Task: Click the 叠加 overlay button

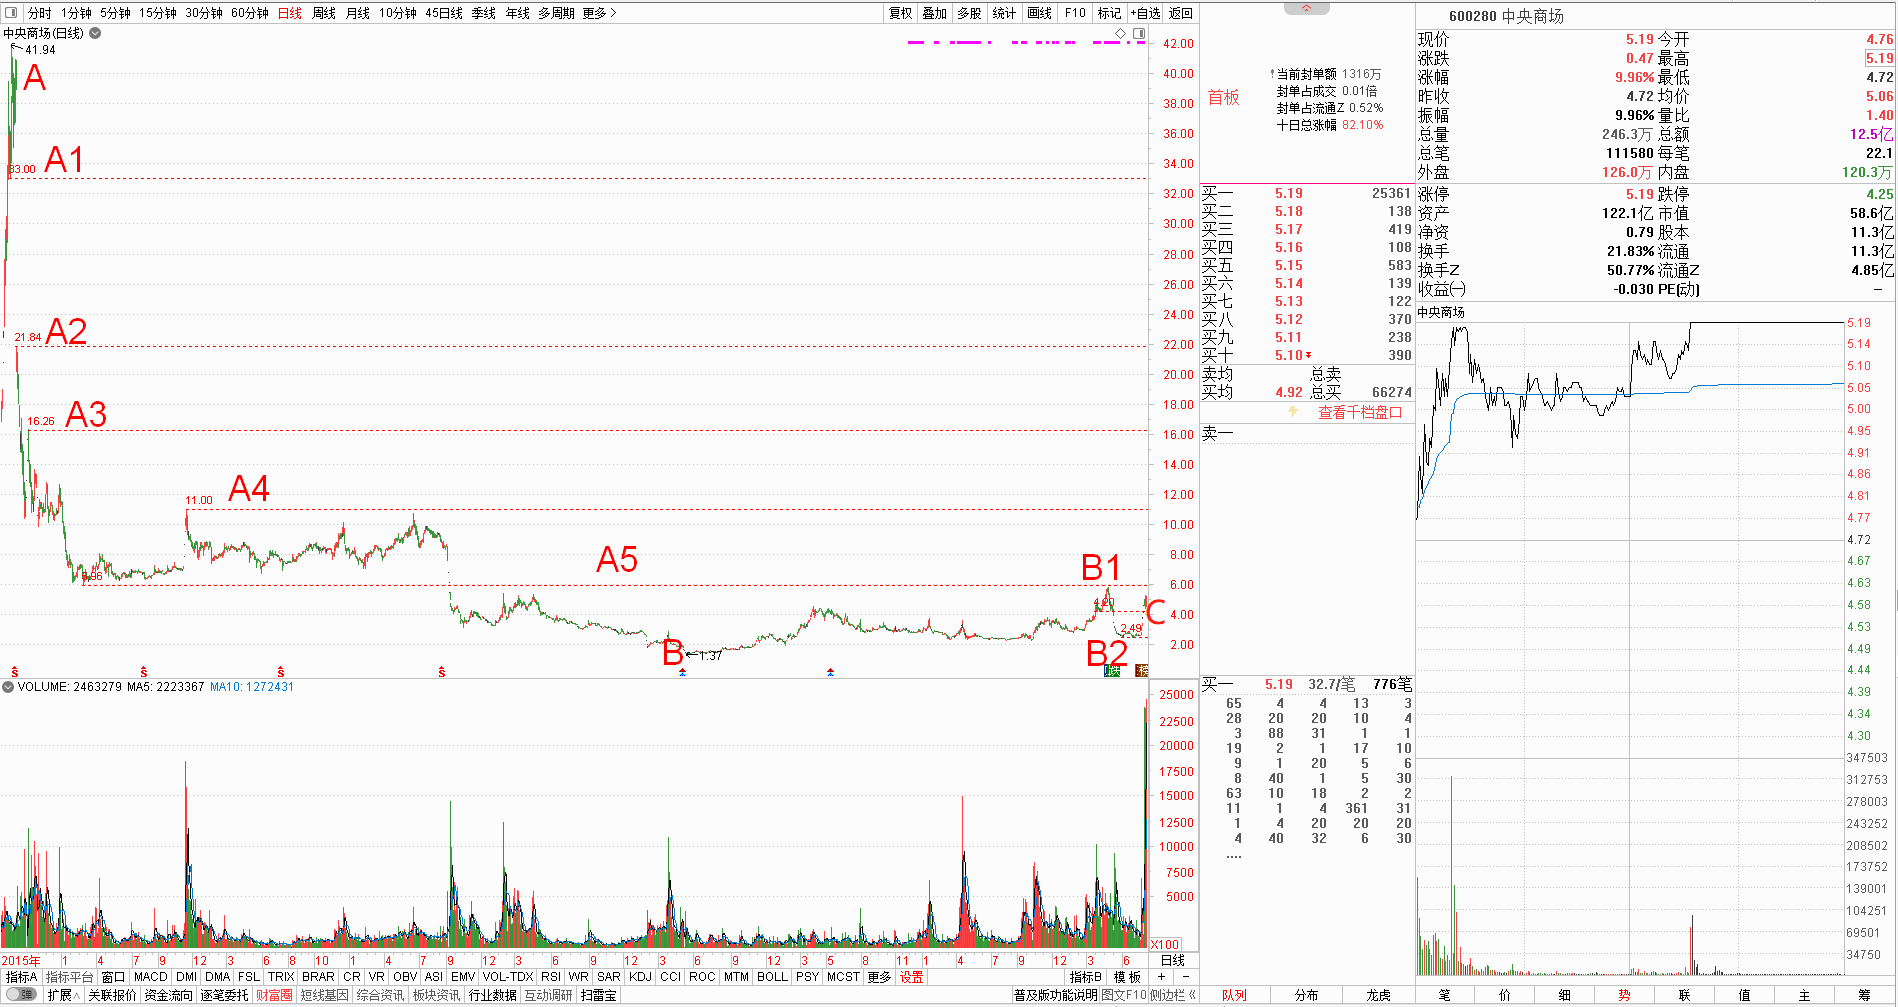Action: click(x=934, y=13)
